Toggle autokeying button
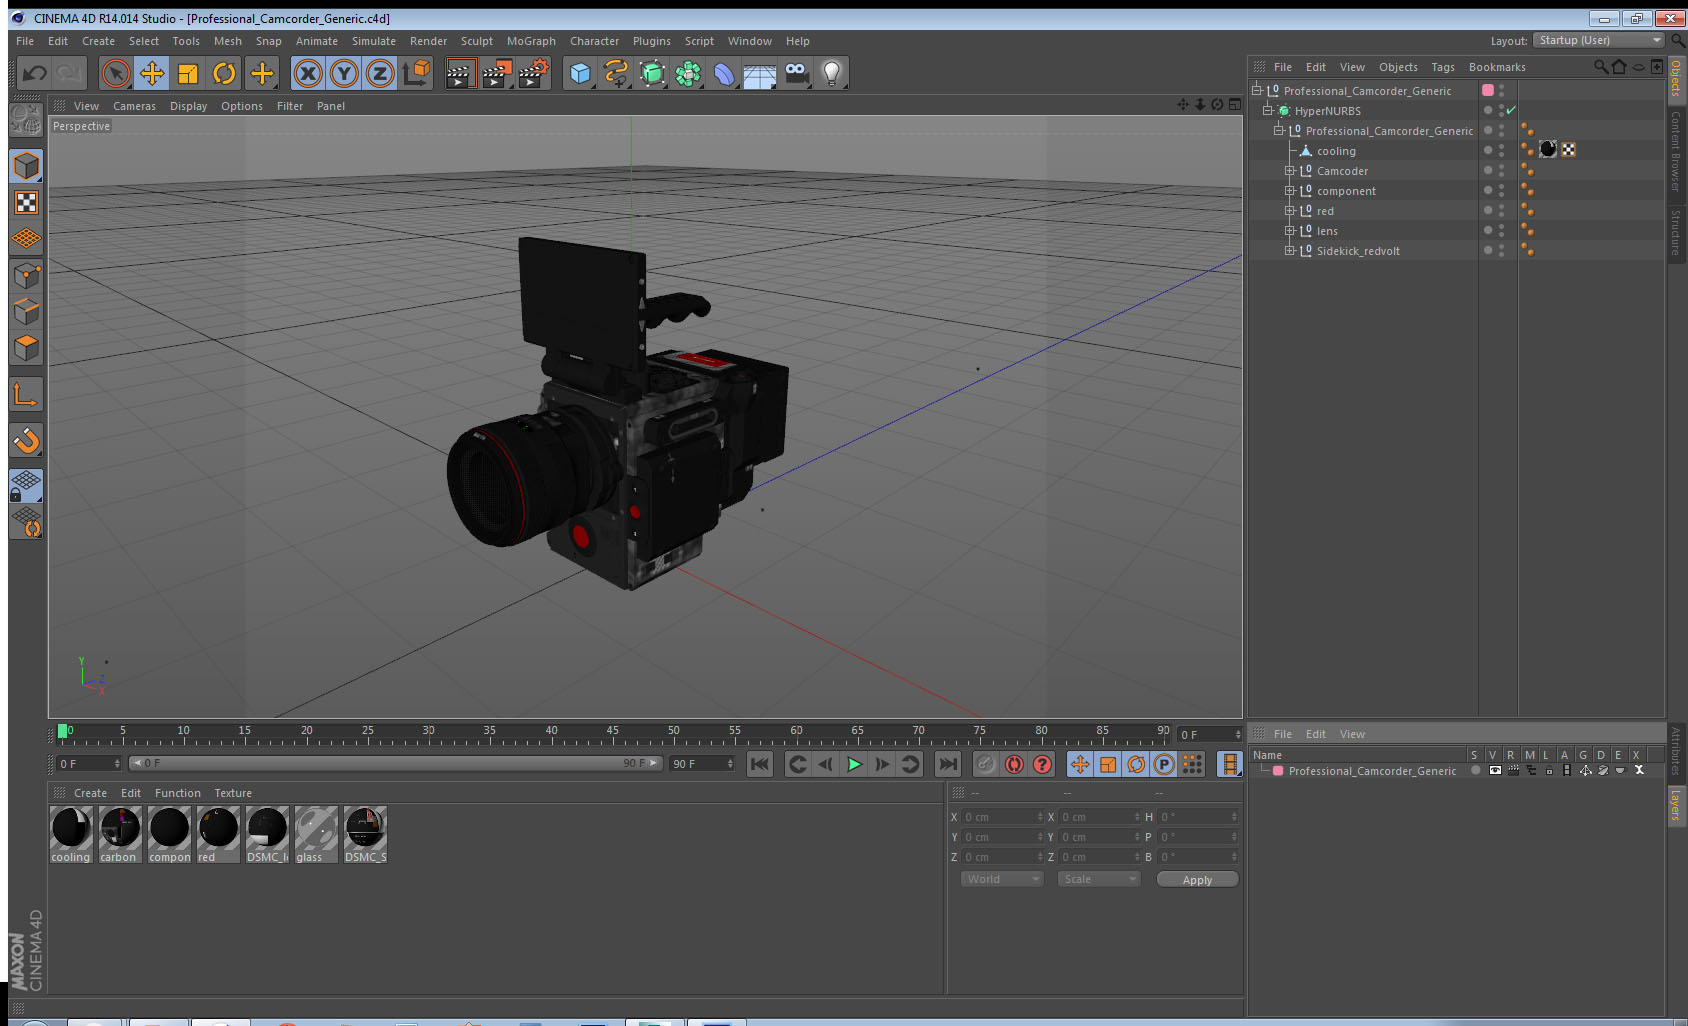This screenshot has width=1688, height=1026. (x=1014, y=764)
